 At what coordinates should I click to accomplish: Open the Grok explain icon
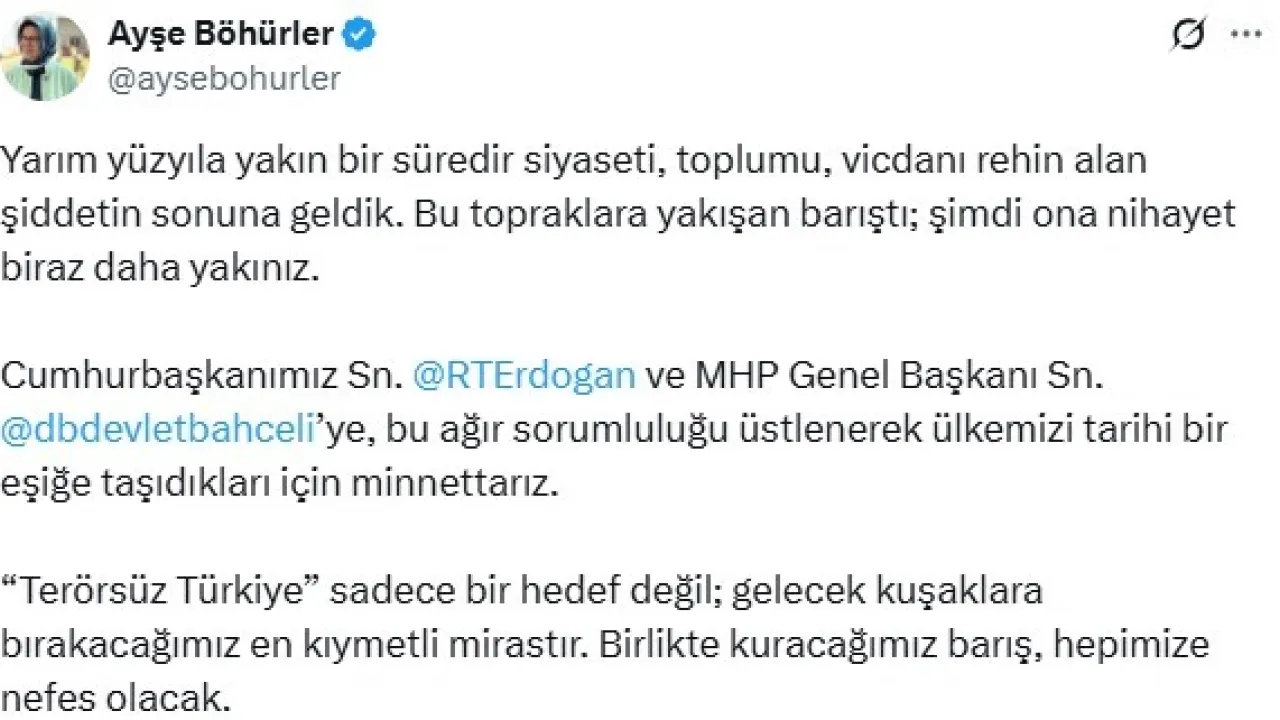1187,36
